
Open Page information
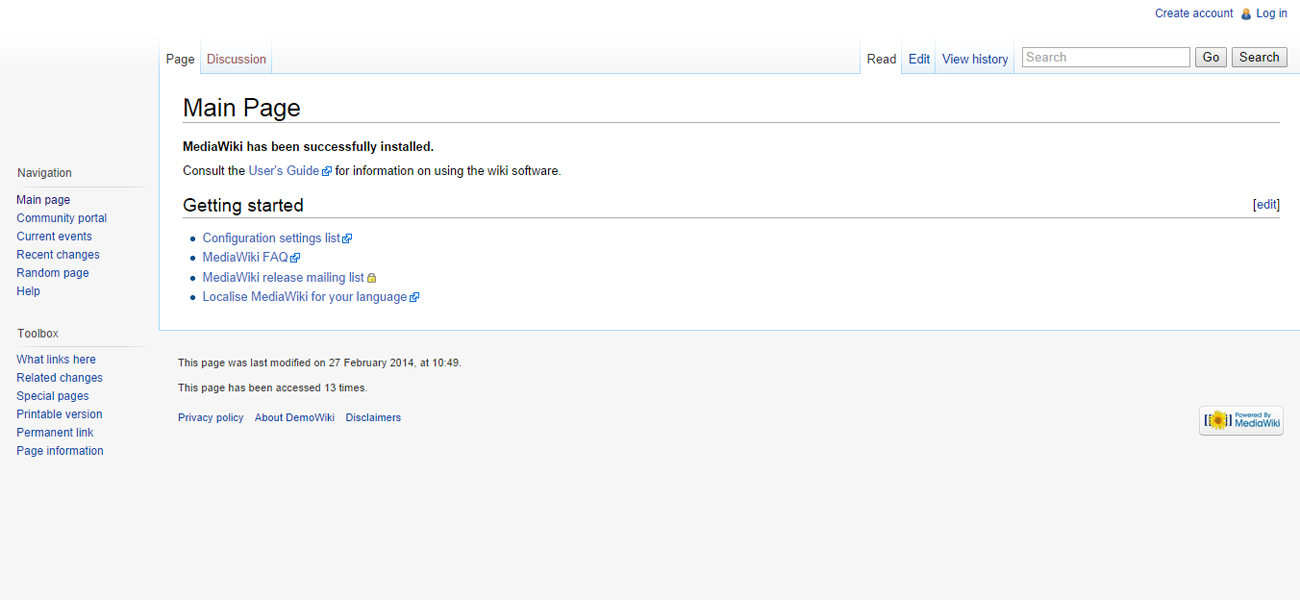(60, 451)
